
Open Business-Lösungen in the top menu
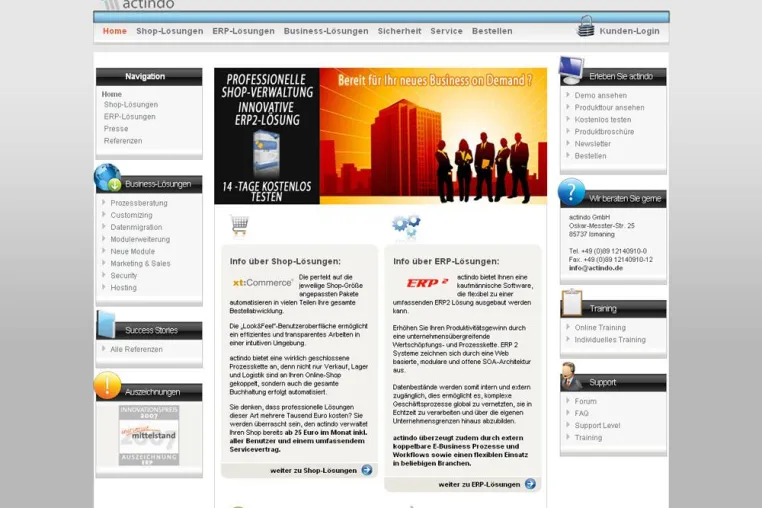pos(326,31)
